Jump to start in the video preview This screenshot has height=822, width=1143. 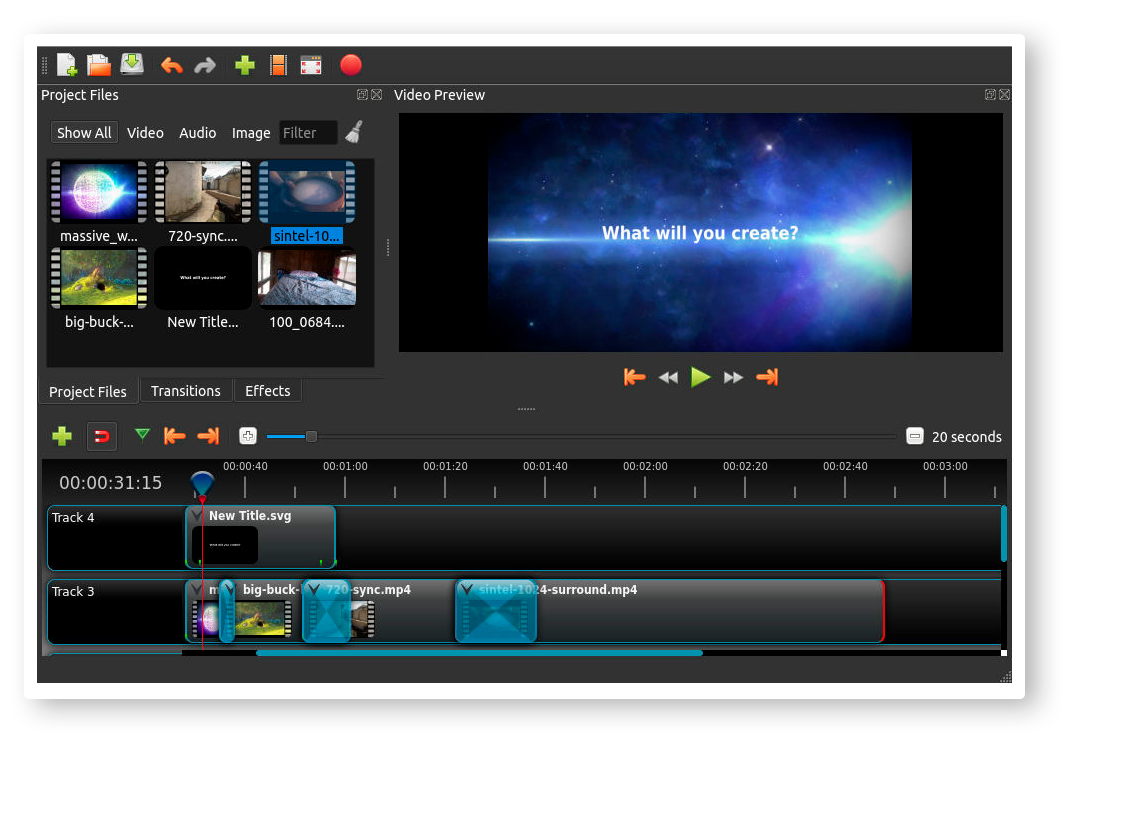pyautogui.click(x=635, y=377)
